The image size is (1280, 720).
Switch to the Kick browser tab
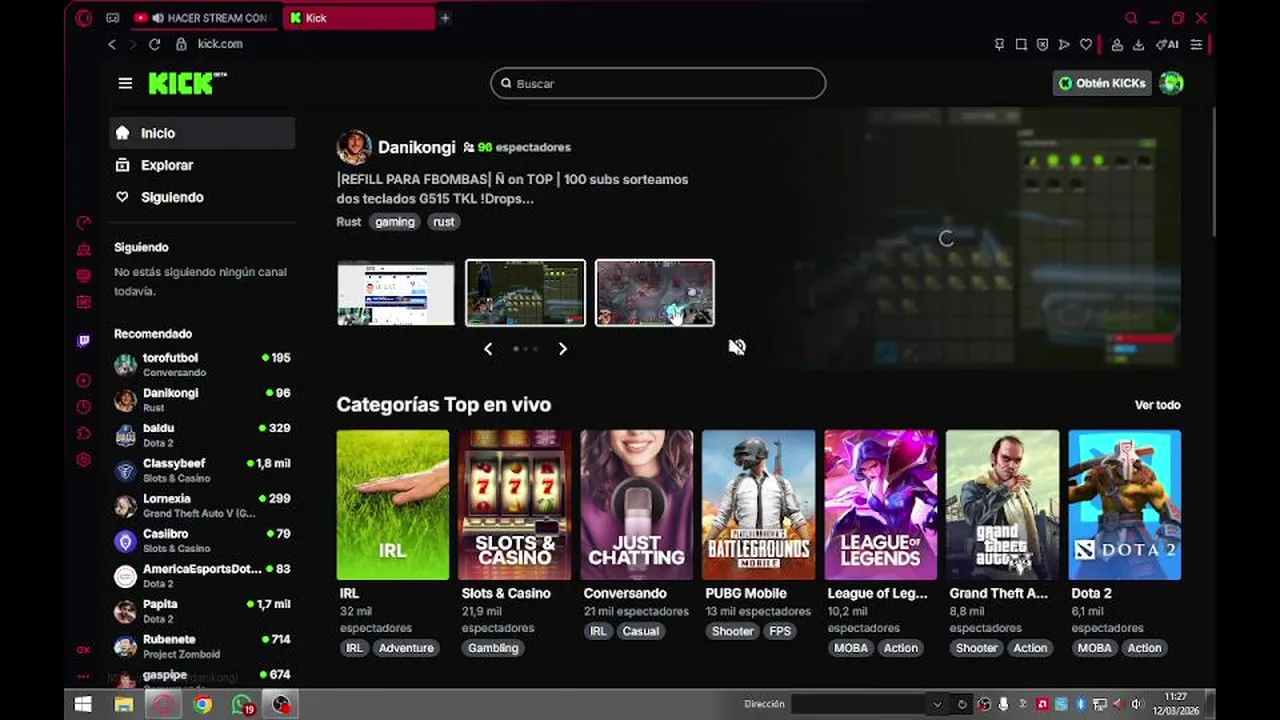[359, 18]
